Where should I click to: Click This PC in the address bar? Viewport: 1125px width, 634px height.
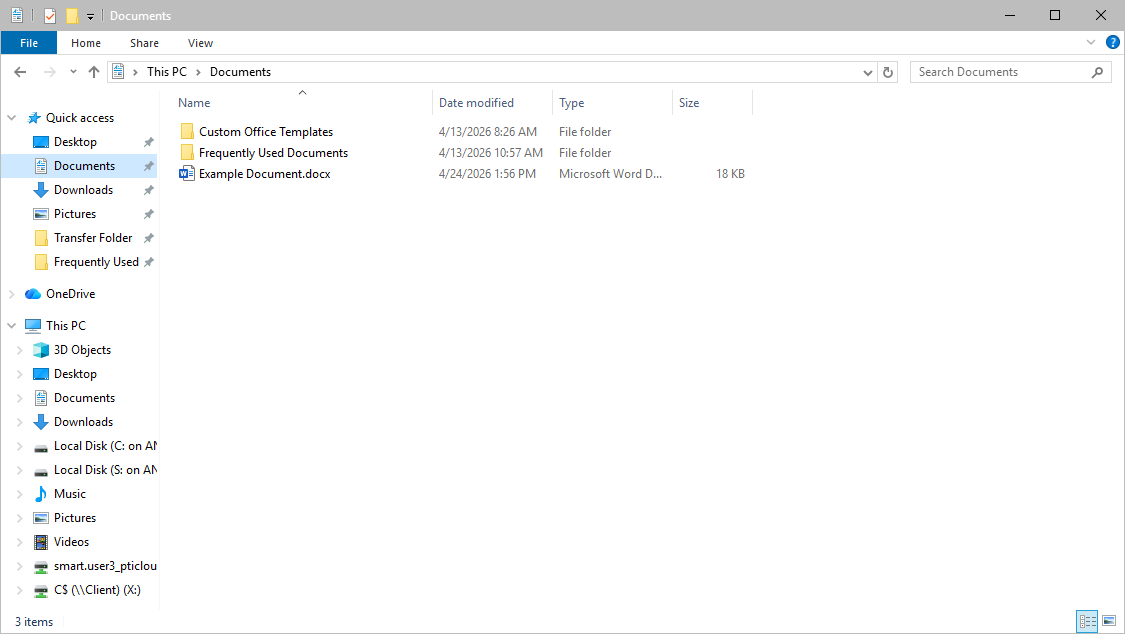[166, 72]
